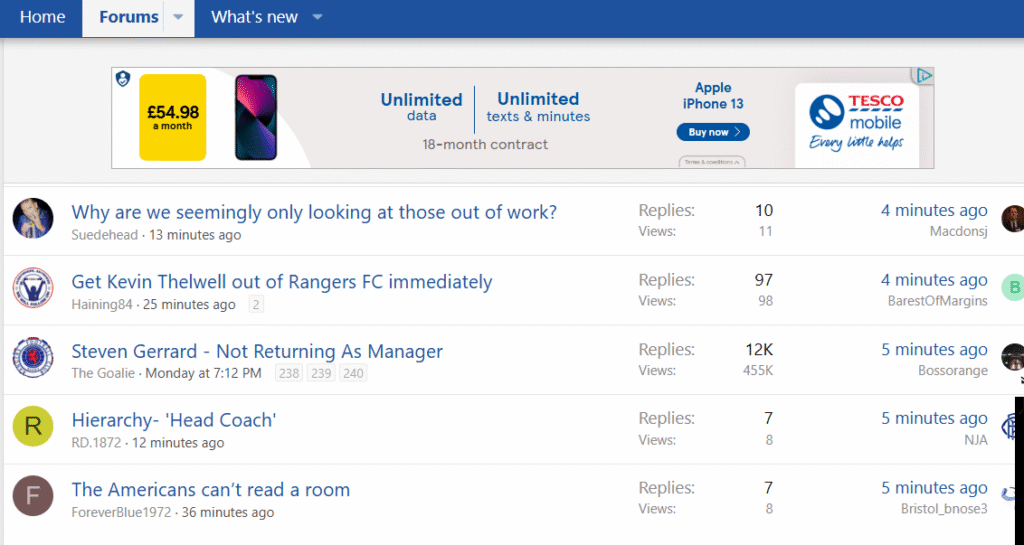The width and height of the screenshot is (1024, 545).
Task: Click Haining84's circular crest avatar
Action: click(32, 288)
